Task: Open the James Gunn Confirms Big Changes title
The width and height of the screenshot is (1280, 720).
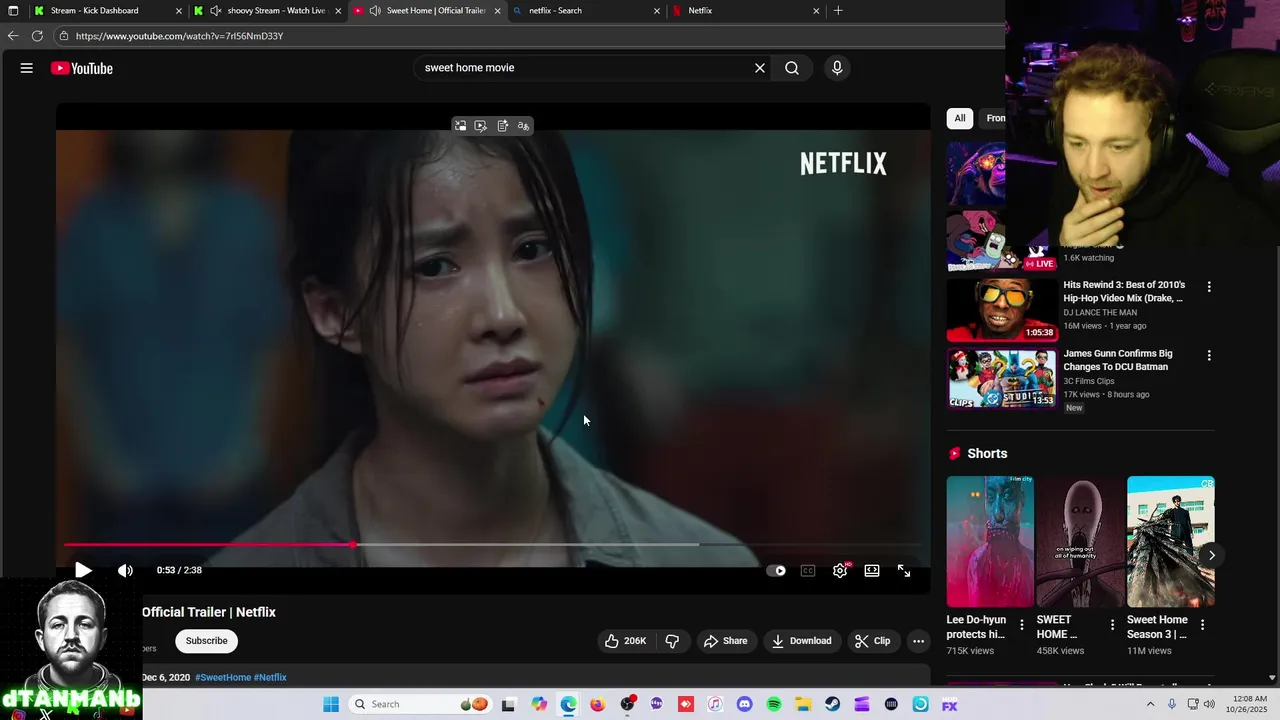Action: coord(1118,360)
